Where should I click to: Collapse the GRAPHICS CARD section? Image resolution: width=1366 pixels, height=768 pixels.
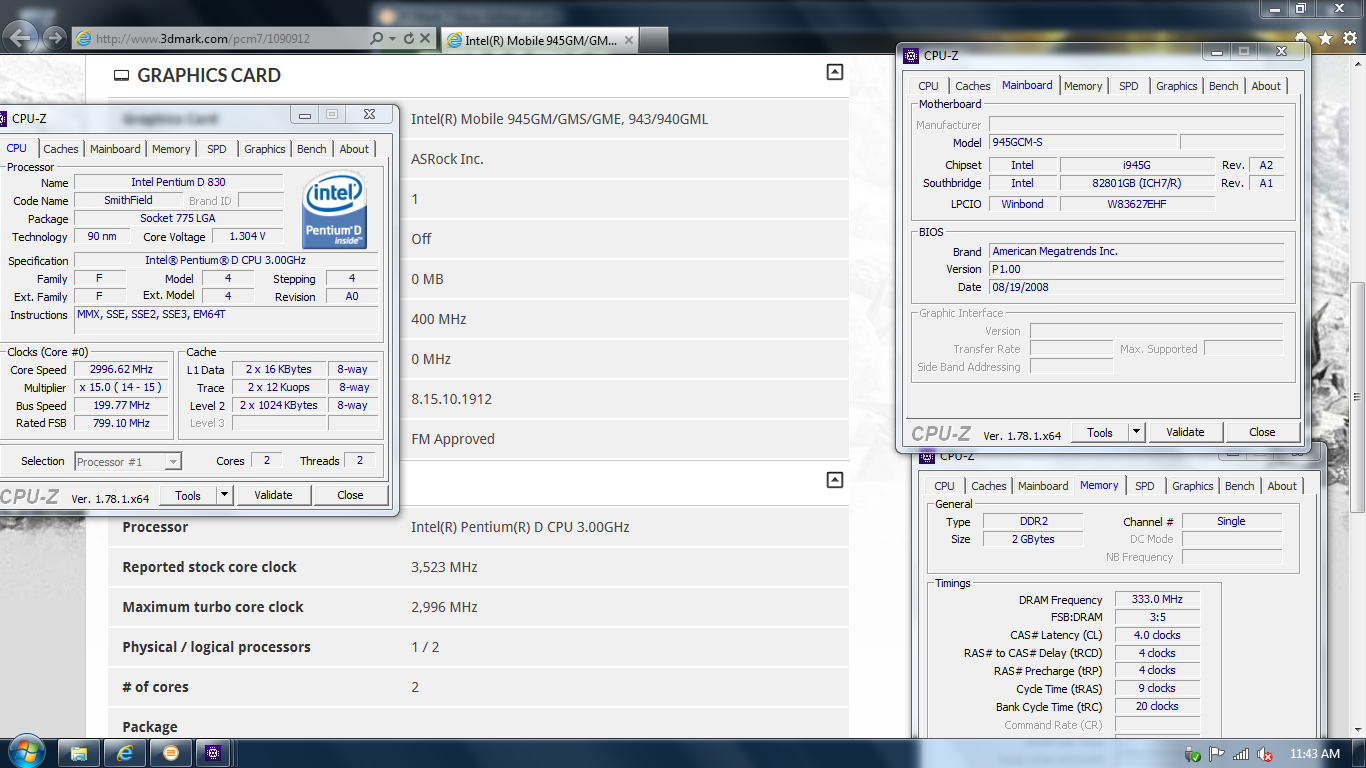tap(835, 72)
